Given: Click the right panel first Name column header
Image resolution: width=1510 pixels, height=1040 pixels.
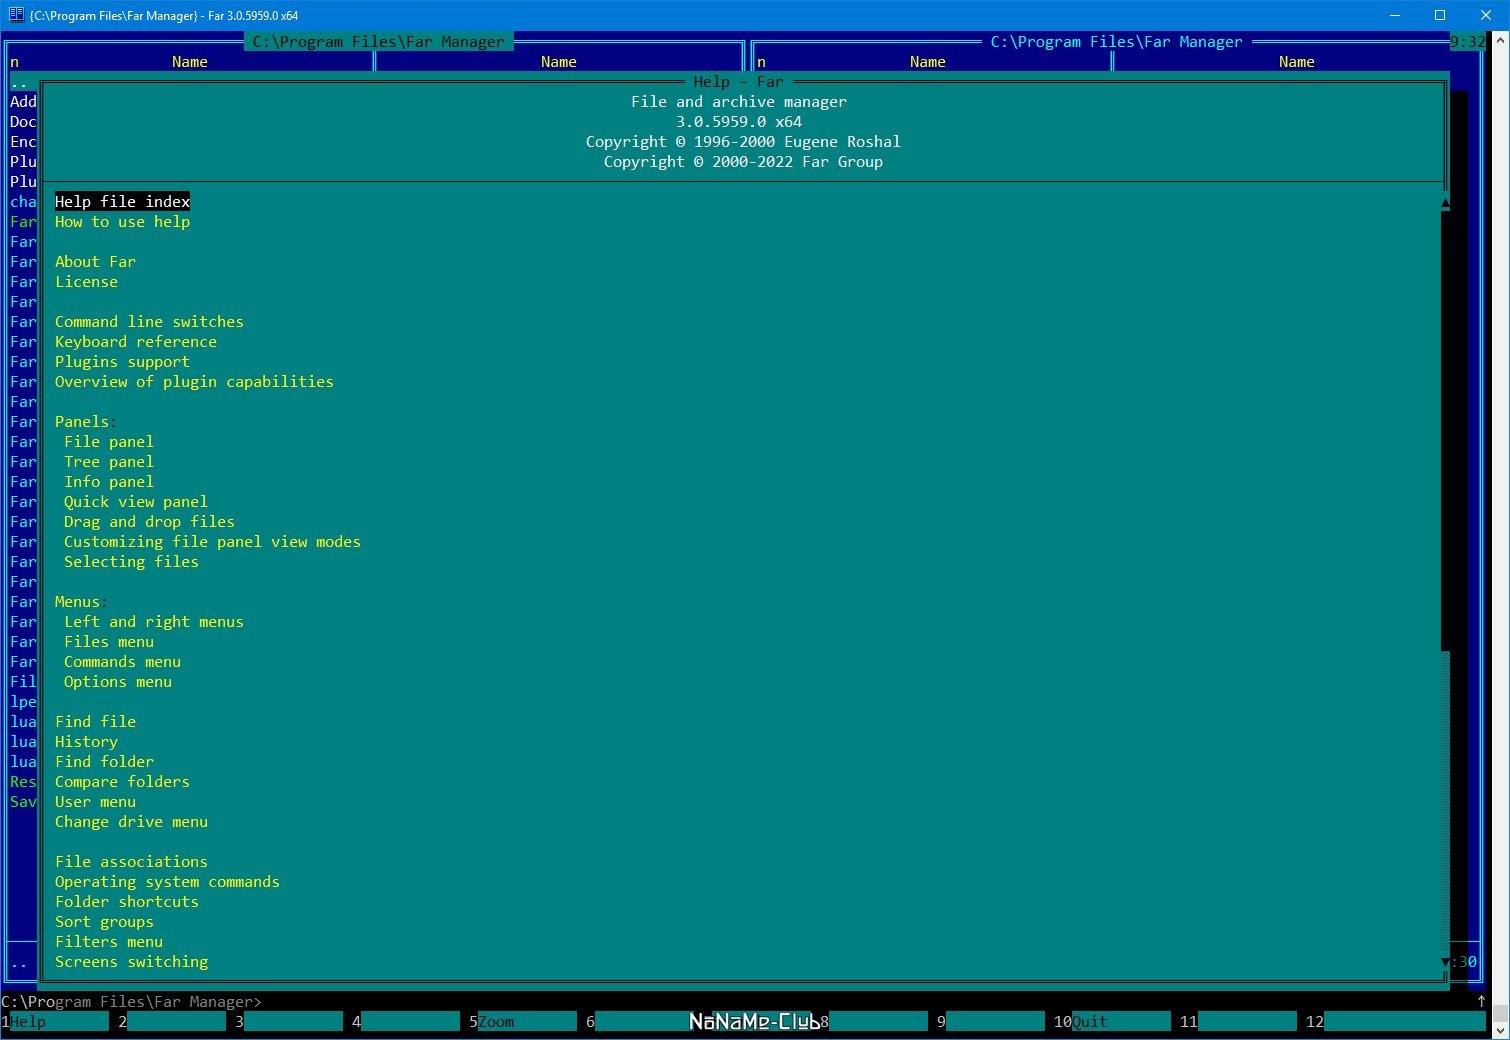Looking at the screenshot, I should [927, 62].
